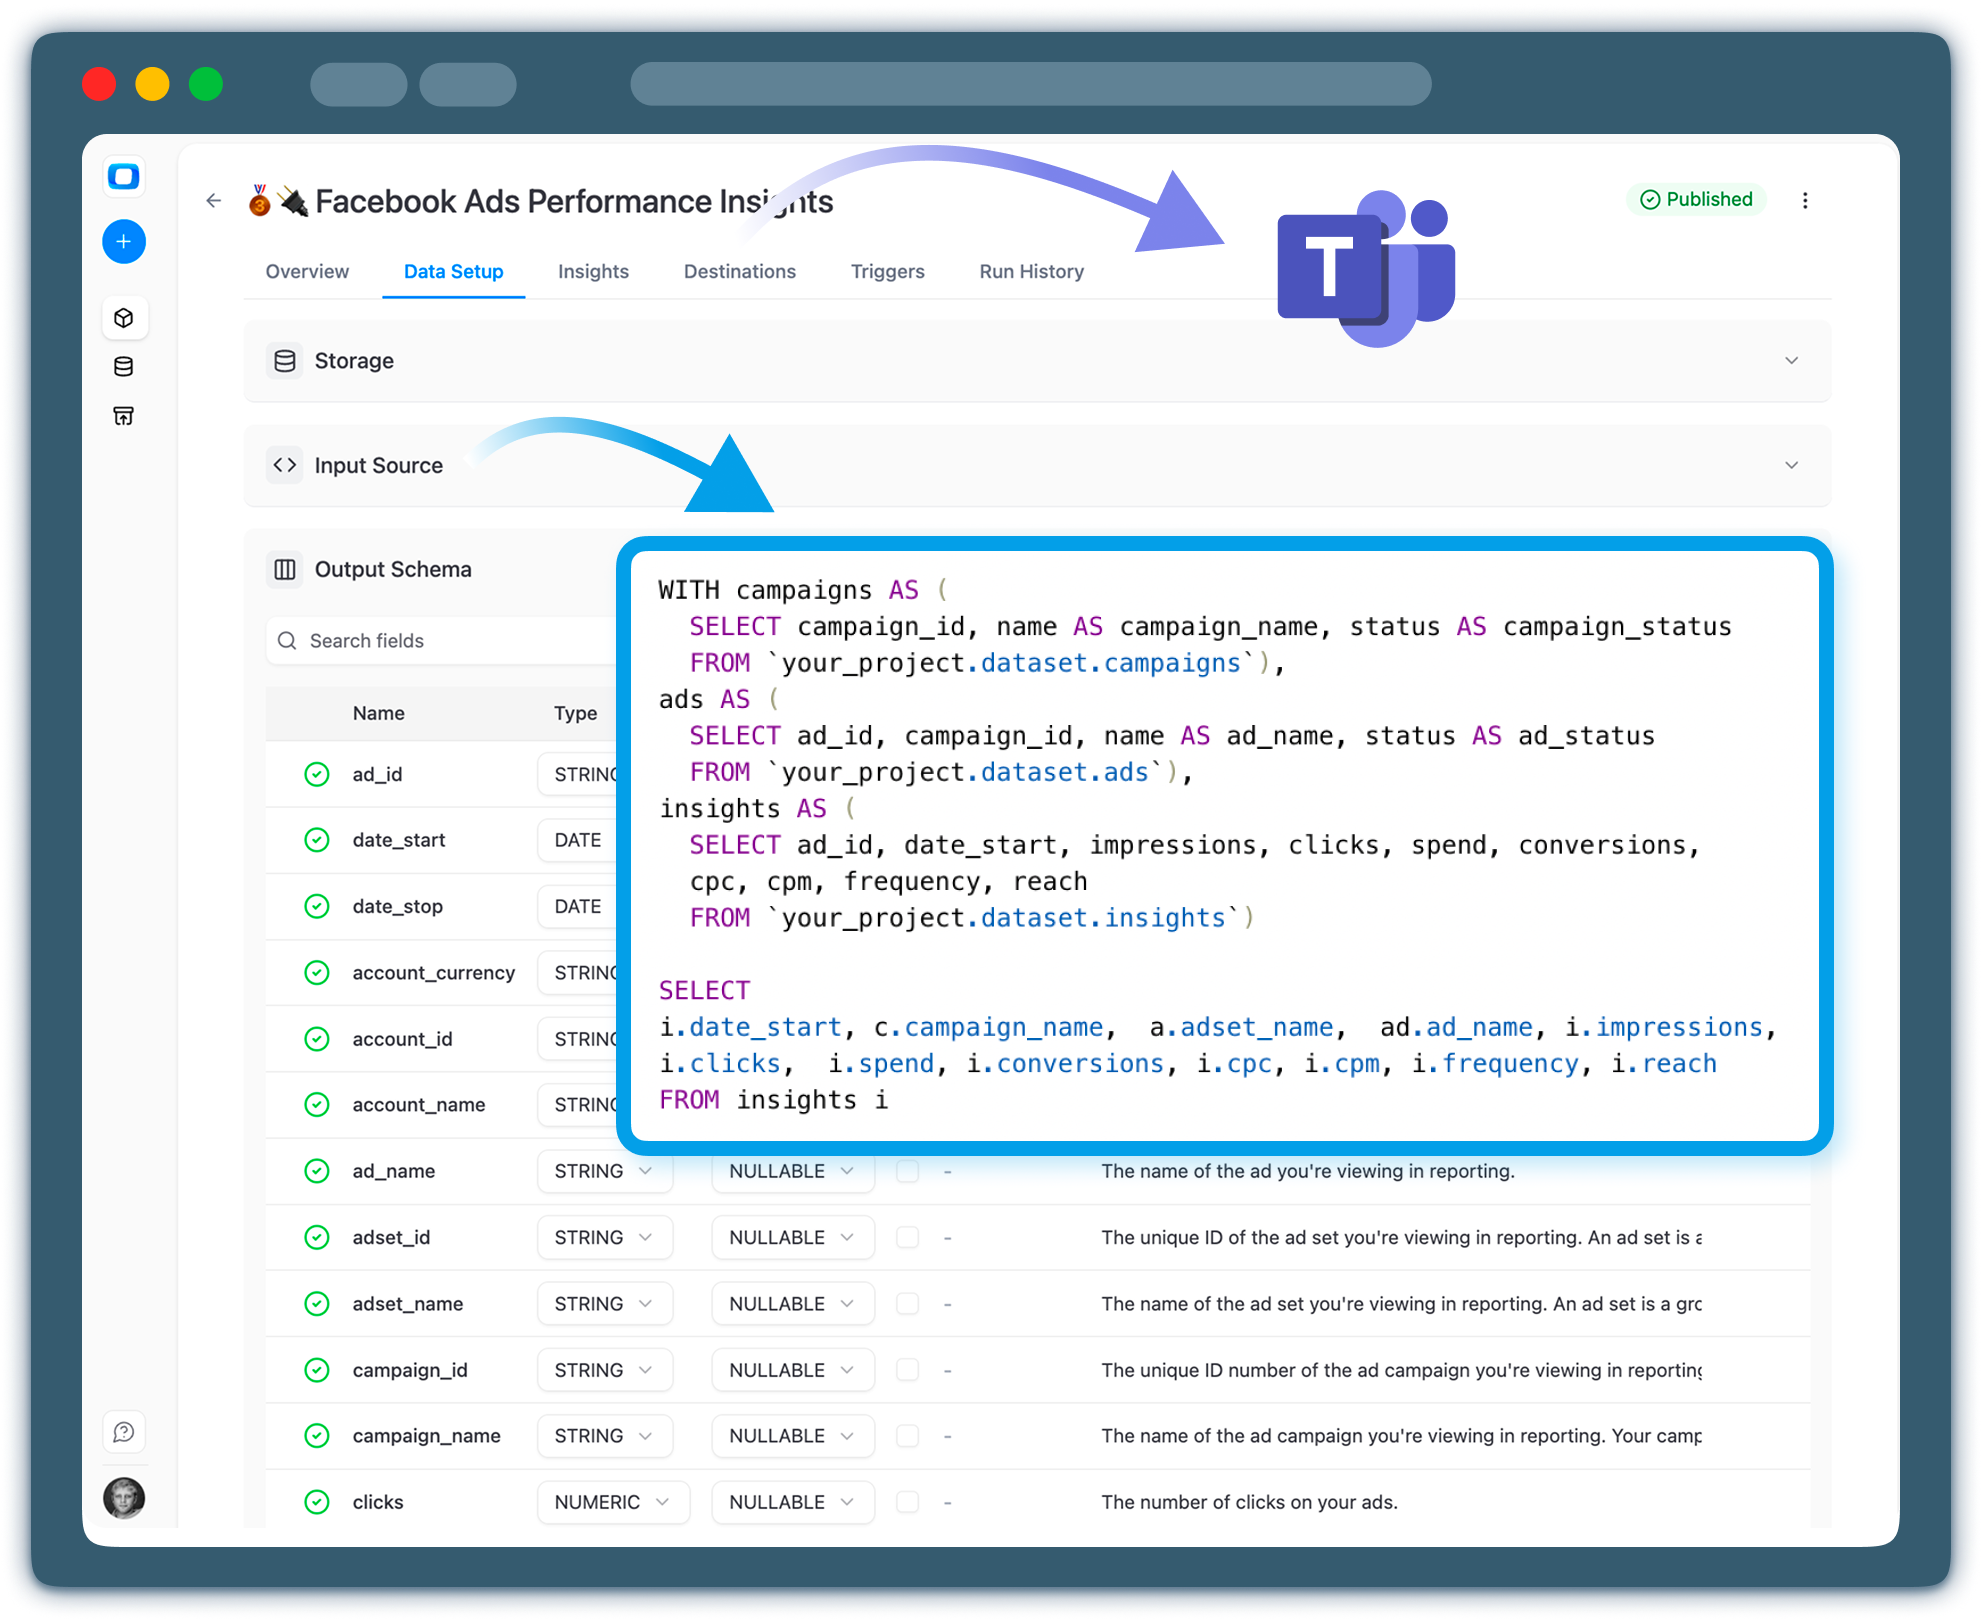The image size is (1982, 1620).
Task: Open the help chat bubble at sidebar bottom
Action: click(123, 1431)
